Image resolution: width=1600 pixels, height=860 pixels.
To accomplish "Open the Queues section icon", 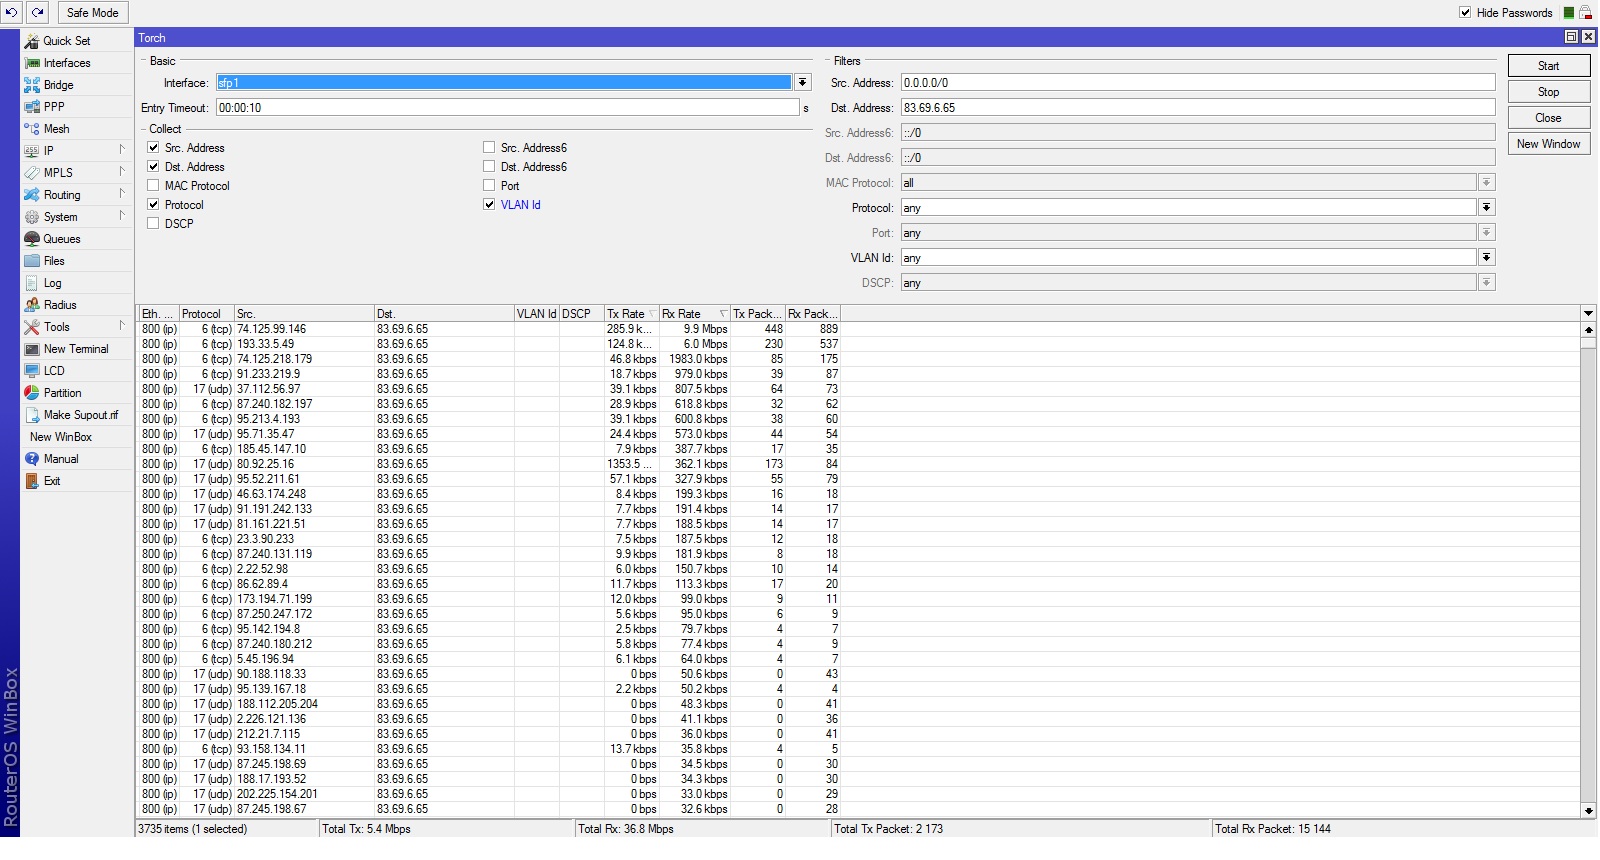I will pos(32,239).
